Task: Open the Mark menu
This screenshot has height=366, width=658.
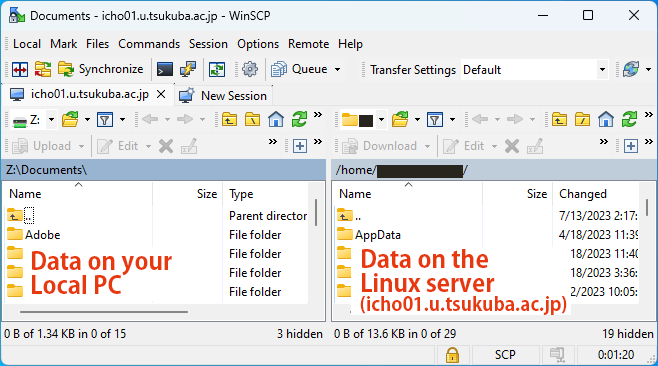Action: coord(63,44)
